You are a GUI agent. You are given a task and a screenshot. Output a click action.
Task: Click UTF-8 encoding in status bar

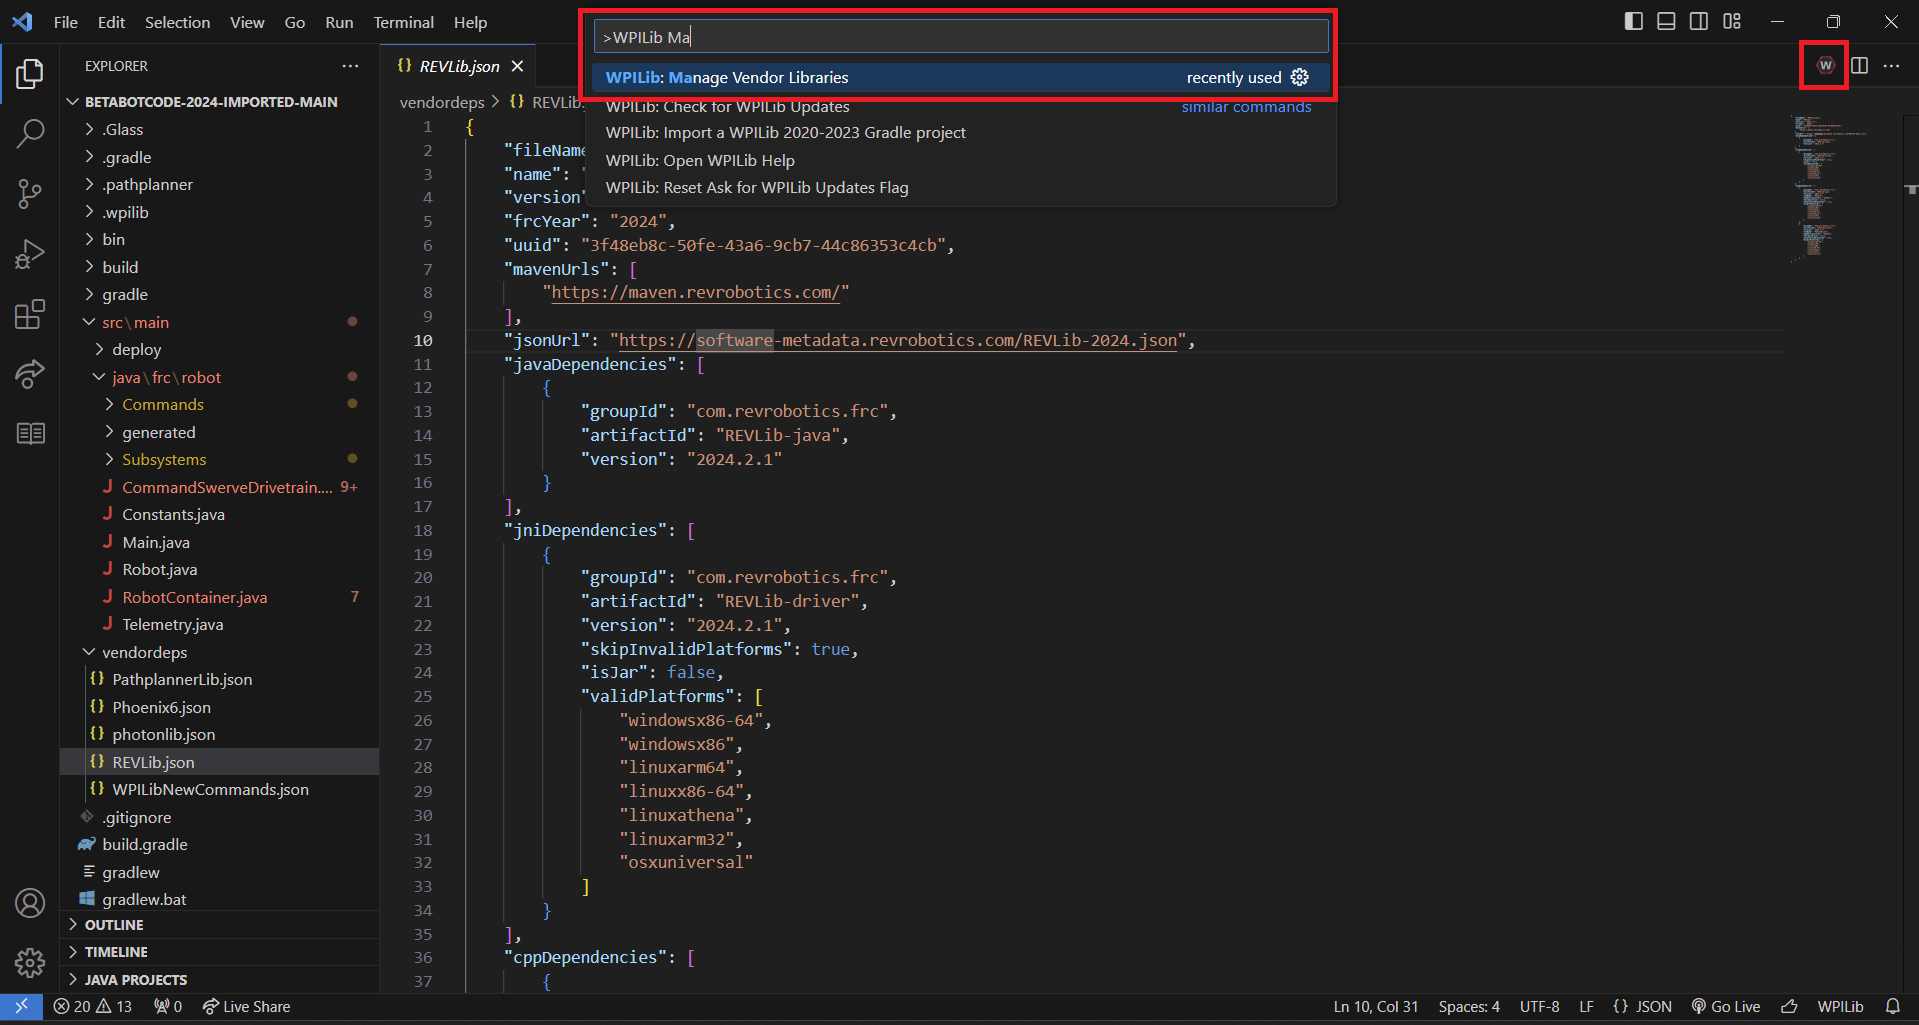1540,1007
